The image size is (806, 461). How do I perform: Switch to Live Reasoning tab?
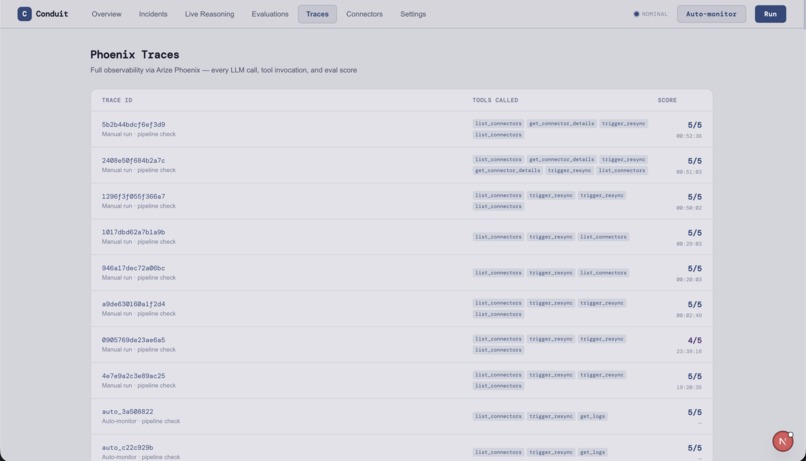tap(209, 14)
